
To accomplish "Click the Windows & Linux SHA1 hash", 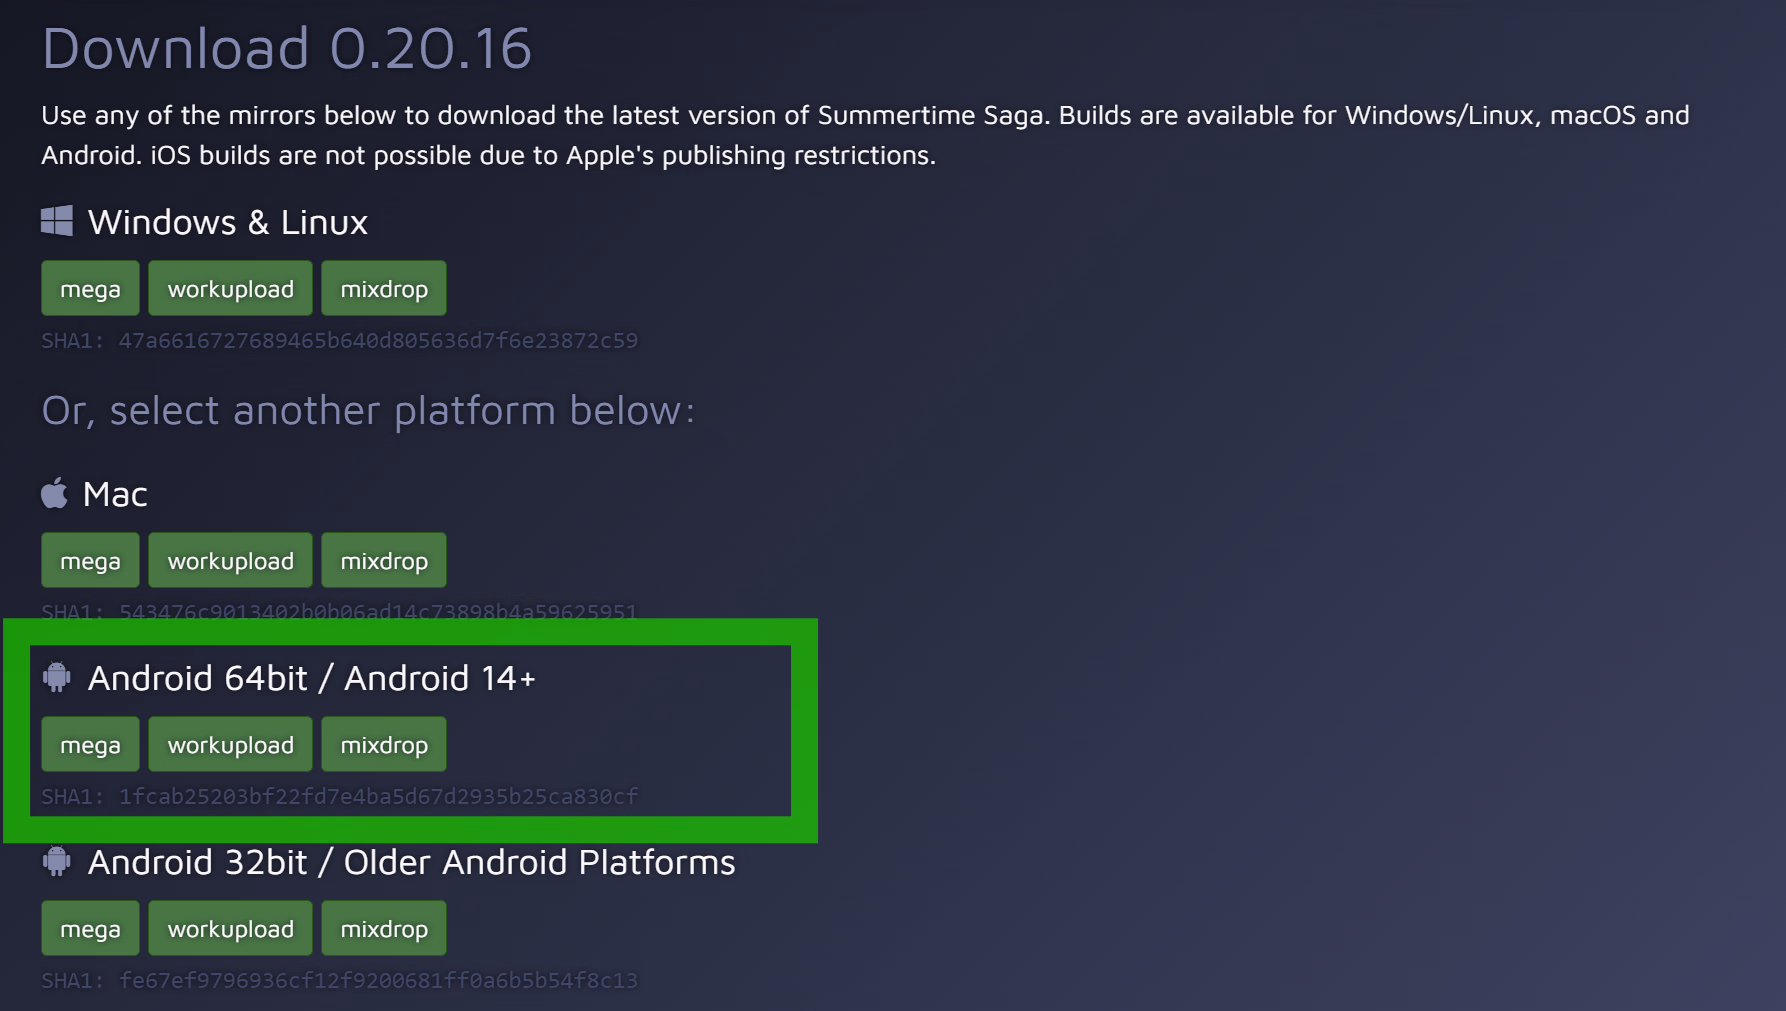I will (377, 341).
